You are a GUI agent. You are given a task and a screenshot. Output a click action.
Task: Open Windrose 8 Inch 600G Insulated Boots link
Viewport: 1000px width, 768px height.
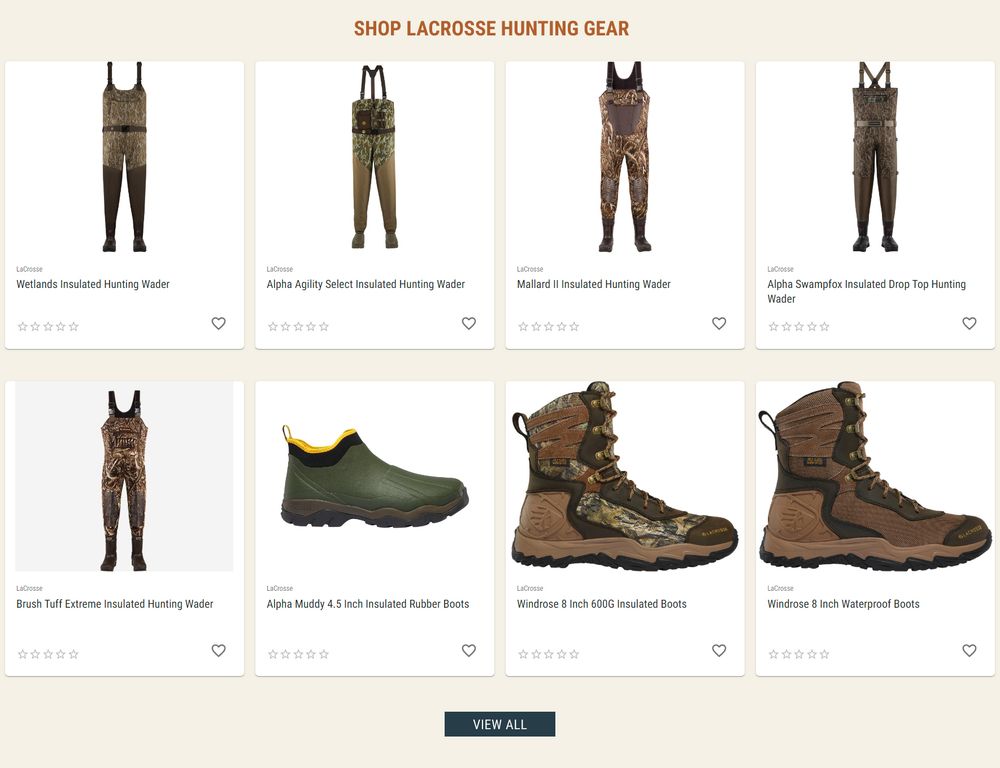pos(601,604)
